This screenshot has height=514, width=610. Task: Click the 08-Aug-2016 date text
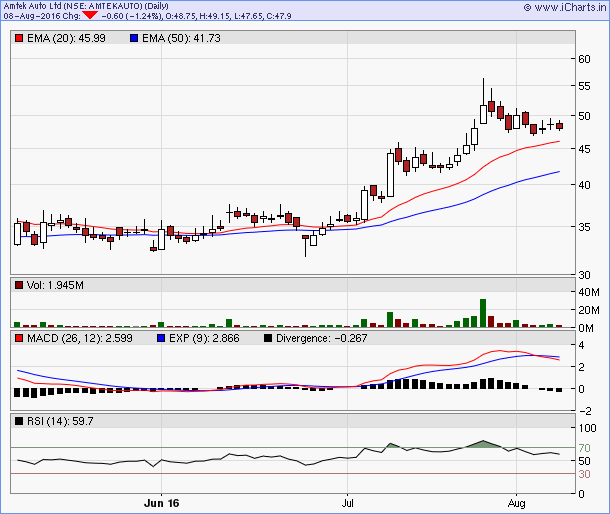point(32,16)
